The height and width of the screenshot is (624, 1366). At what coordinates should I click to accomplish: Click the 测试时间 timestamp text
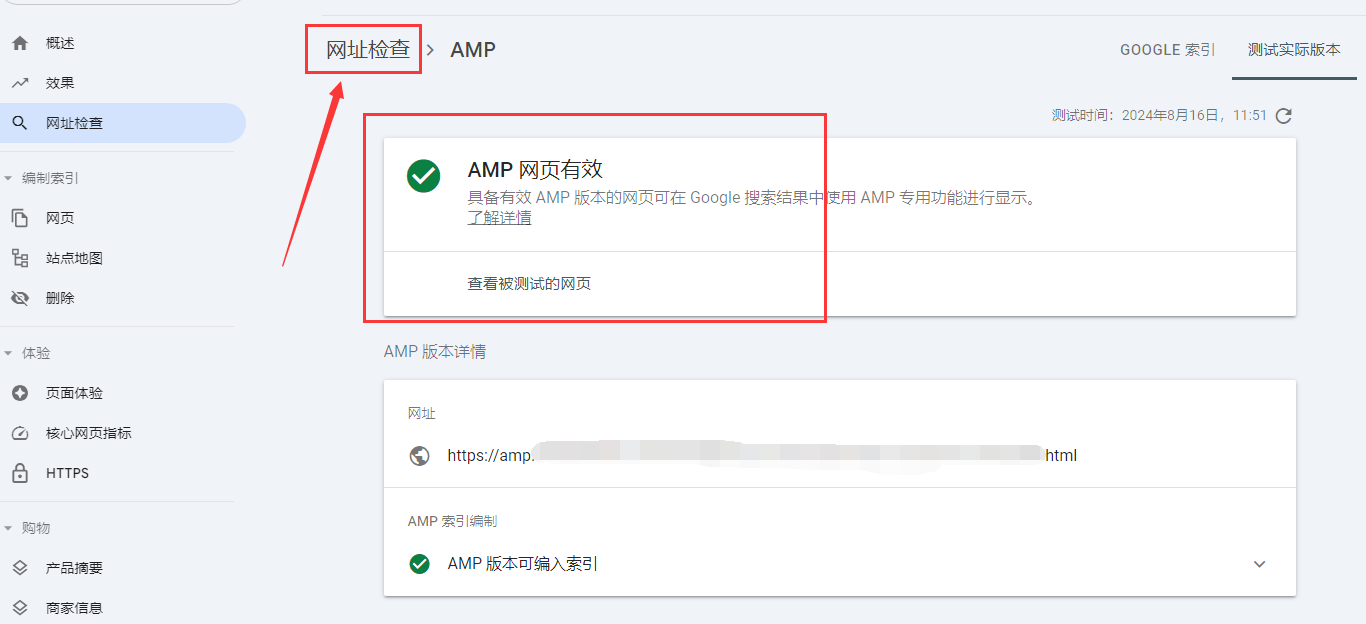(1159, 116)
